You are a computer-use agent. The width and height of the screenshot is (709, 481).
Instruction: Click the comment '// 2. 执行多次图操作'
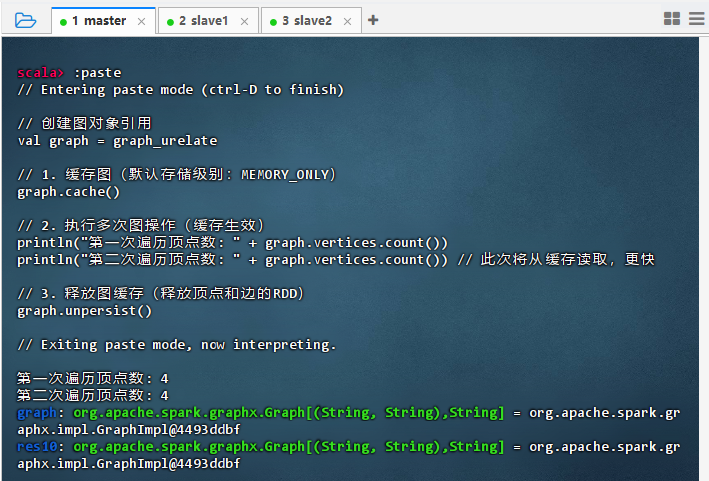point(141,225)
